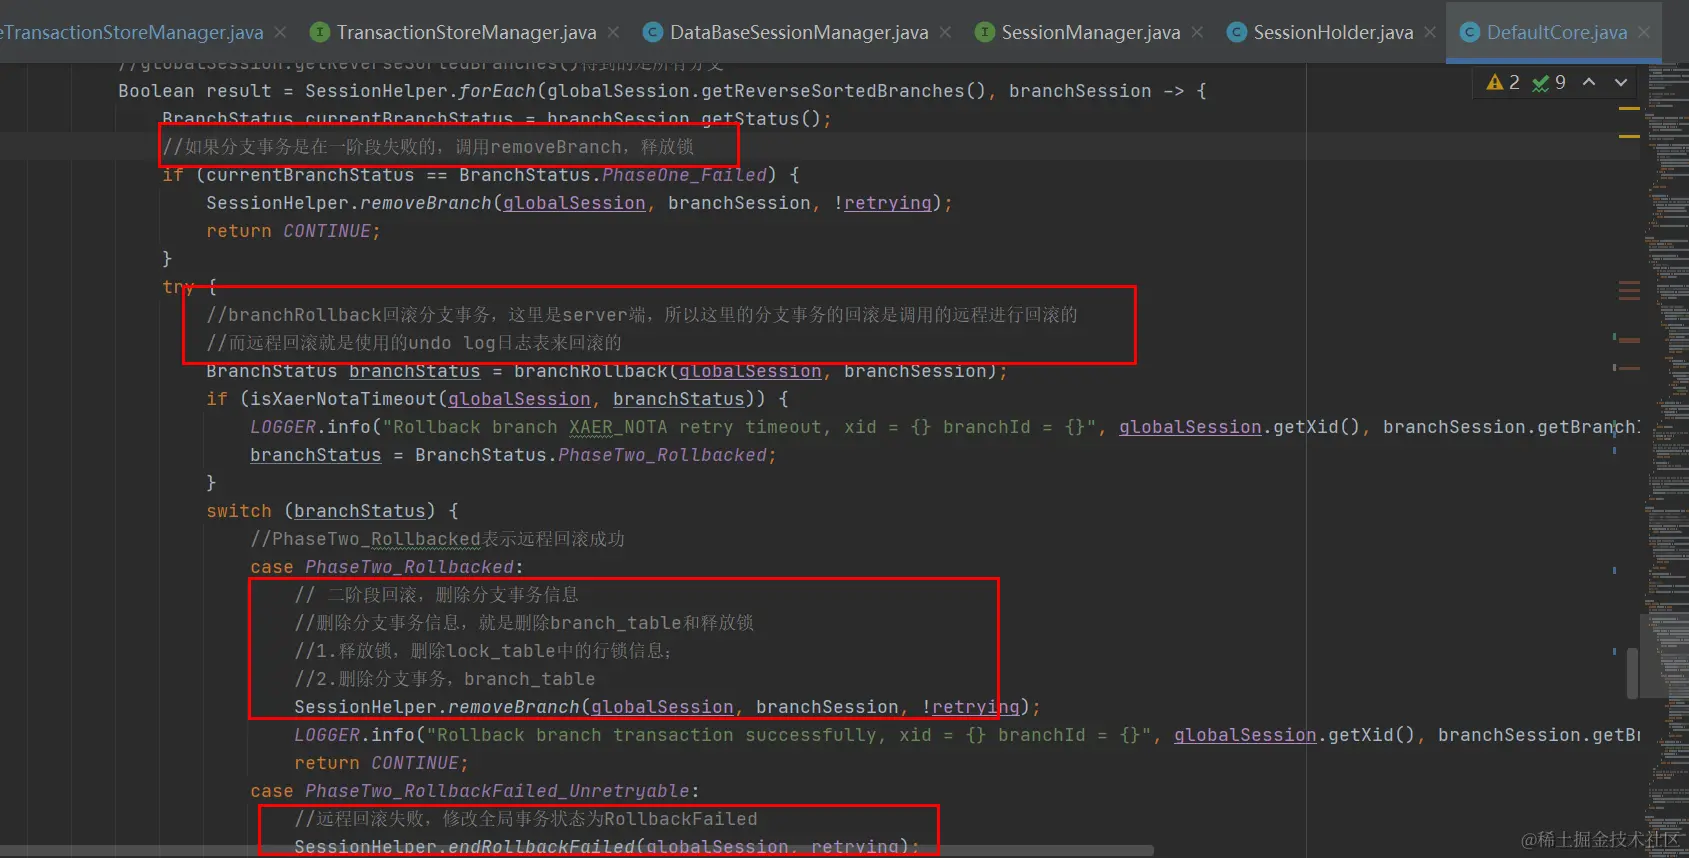Switch to the DataBaseSessionManager.java tab

coord(799,32)
